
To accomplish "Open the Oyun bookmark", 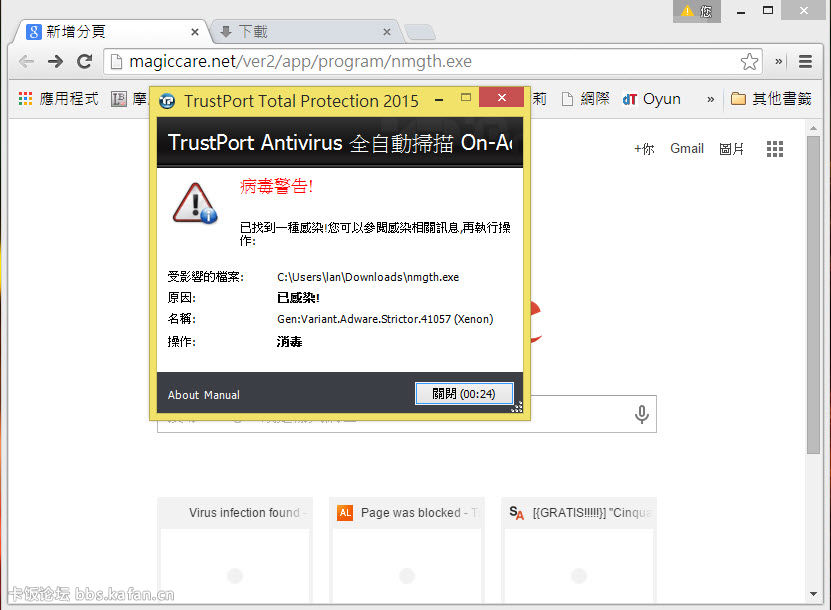I will [x=652, y=99].
